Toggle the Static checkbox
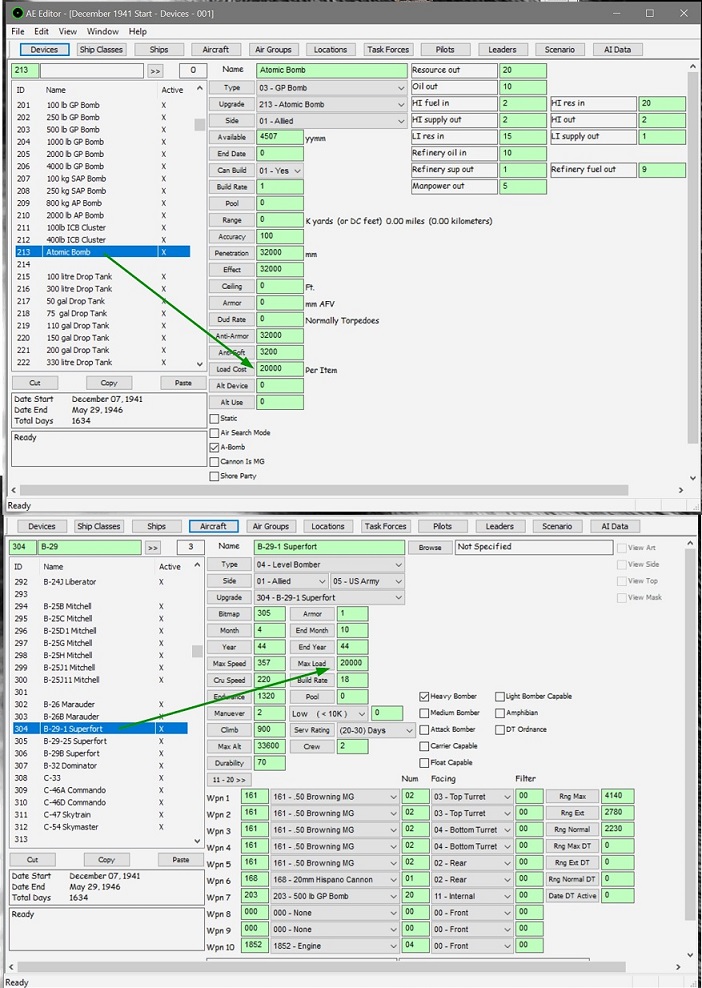 [x=214, y=418]
